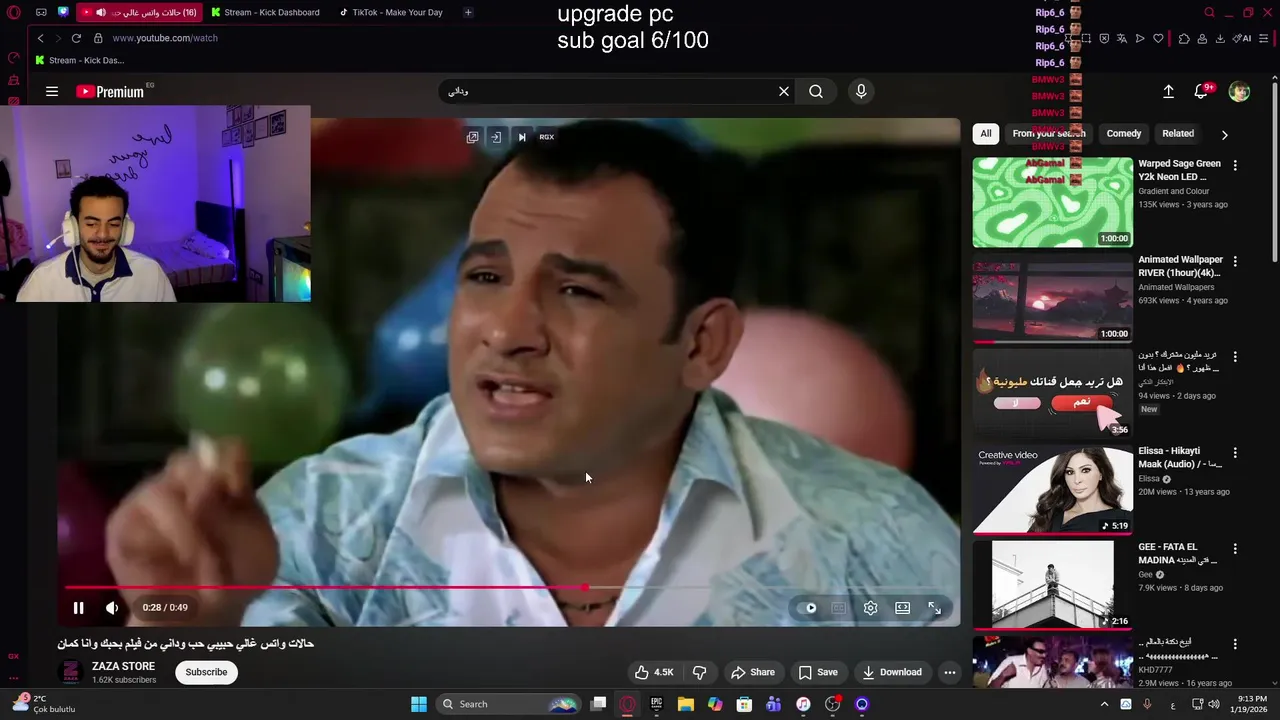Click the taskbar Search box
The height and width of the screenshot is (720, 1280).
[510, 704]
